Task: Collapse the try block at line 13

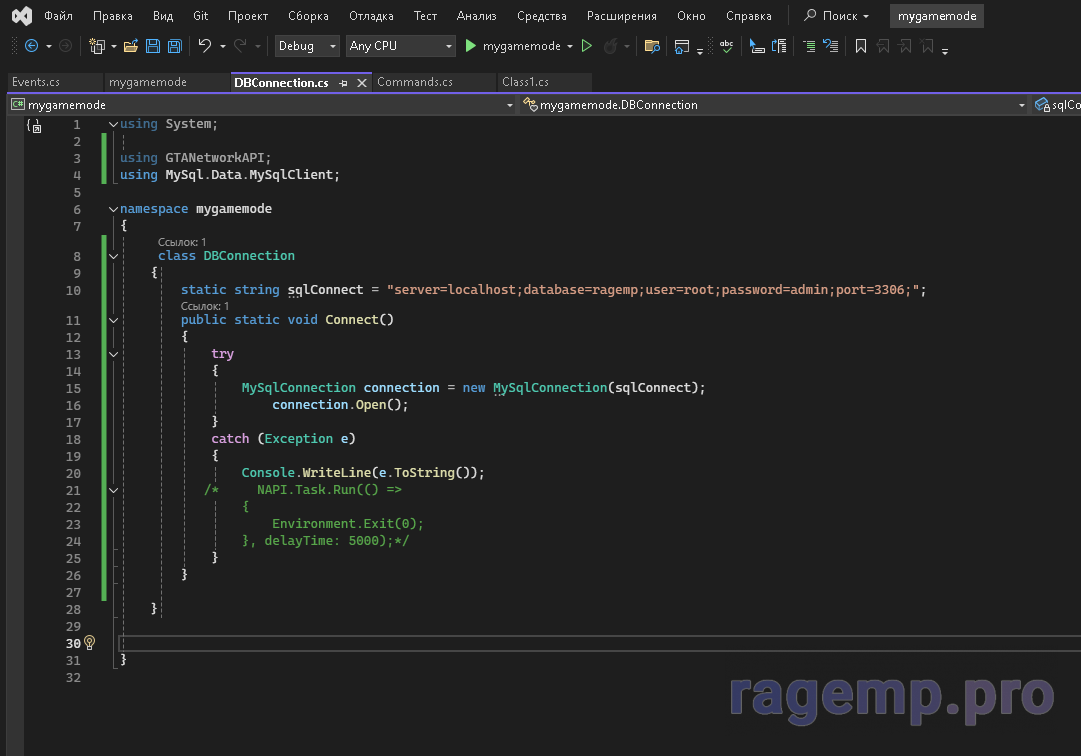Action: [x=113, y=354]
